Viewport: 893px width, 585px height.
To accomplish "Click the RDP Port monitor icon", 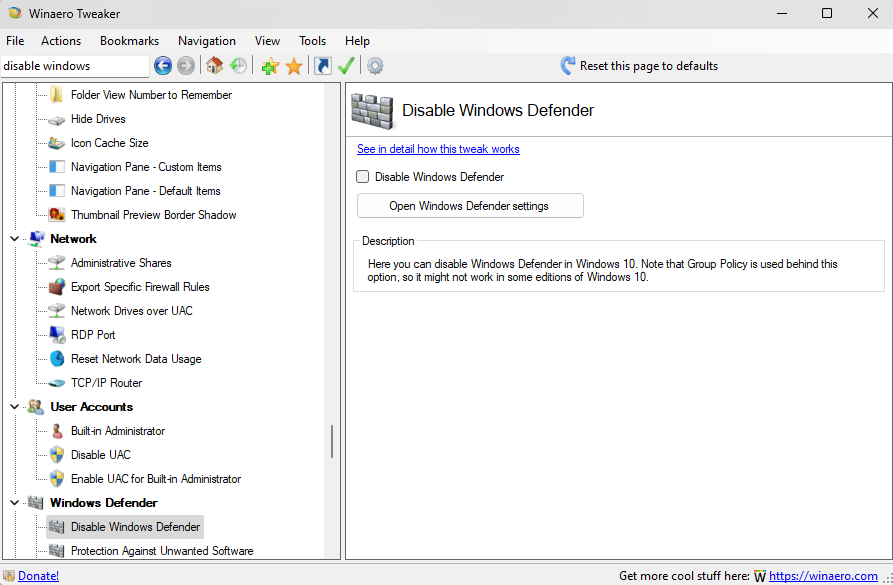I will (57, 335).
